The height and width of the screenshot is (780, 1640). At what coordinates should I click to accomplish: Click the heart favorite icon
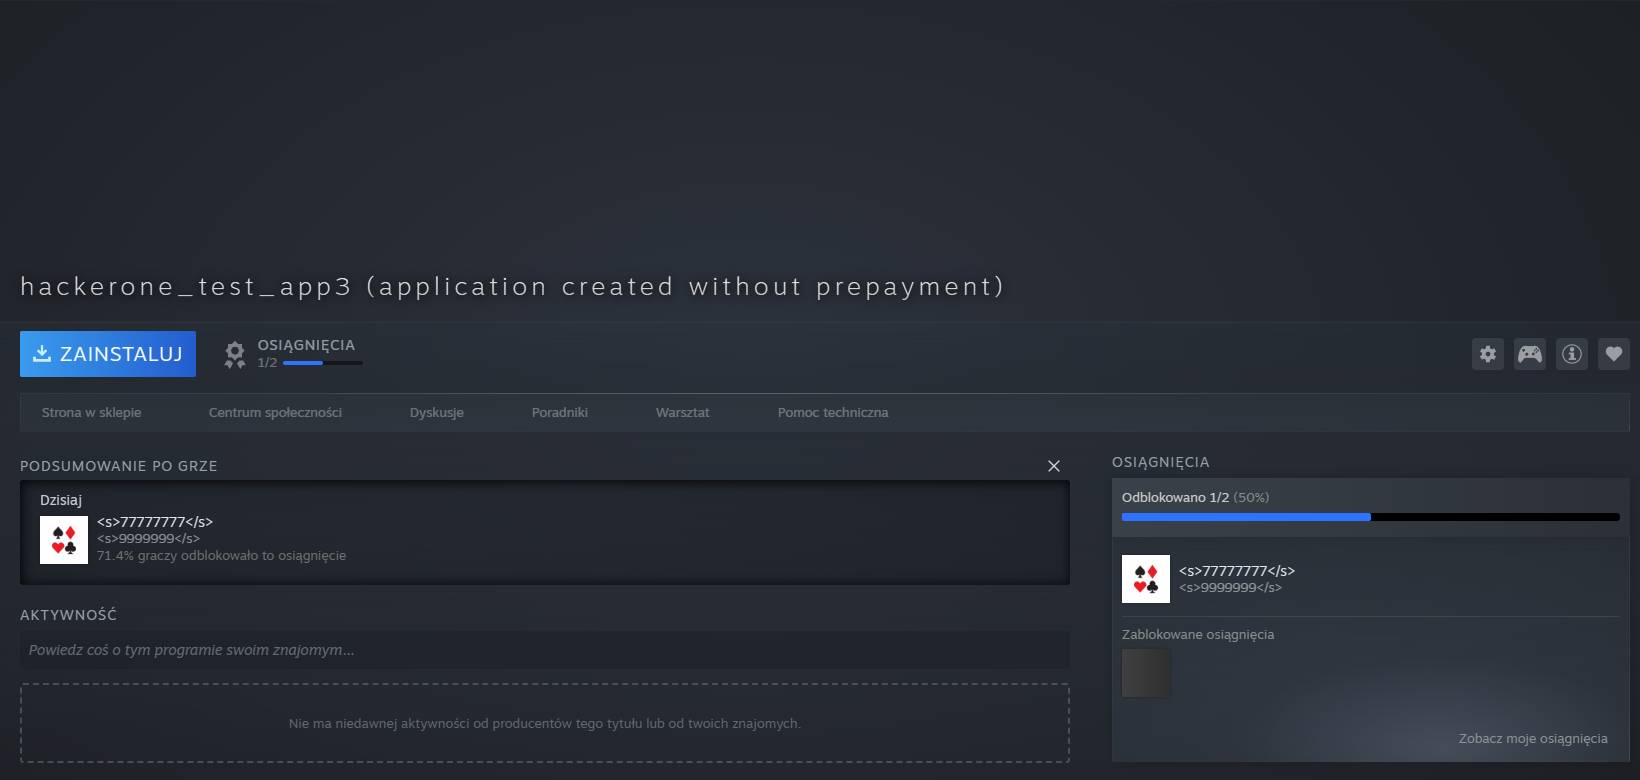click(x=1614, y=354)
